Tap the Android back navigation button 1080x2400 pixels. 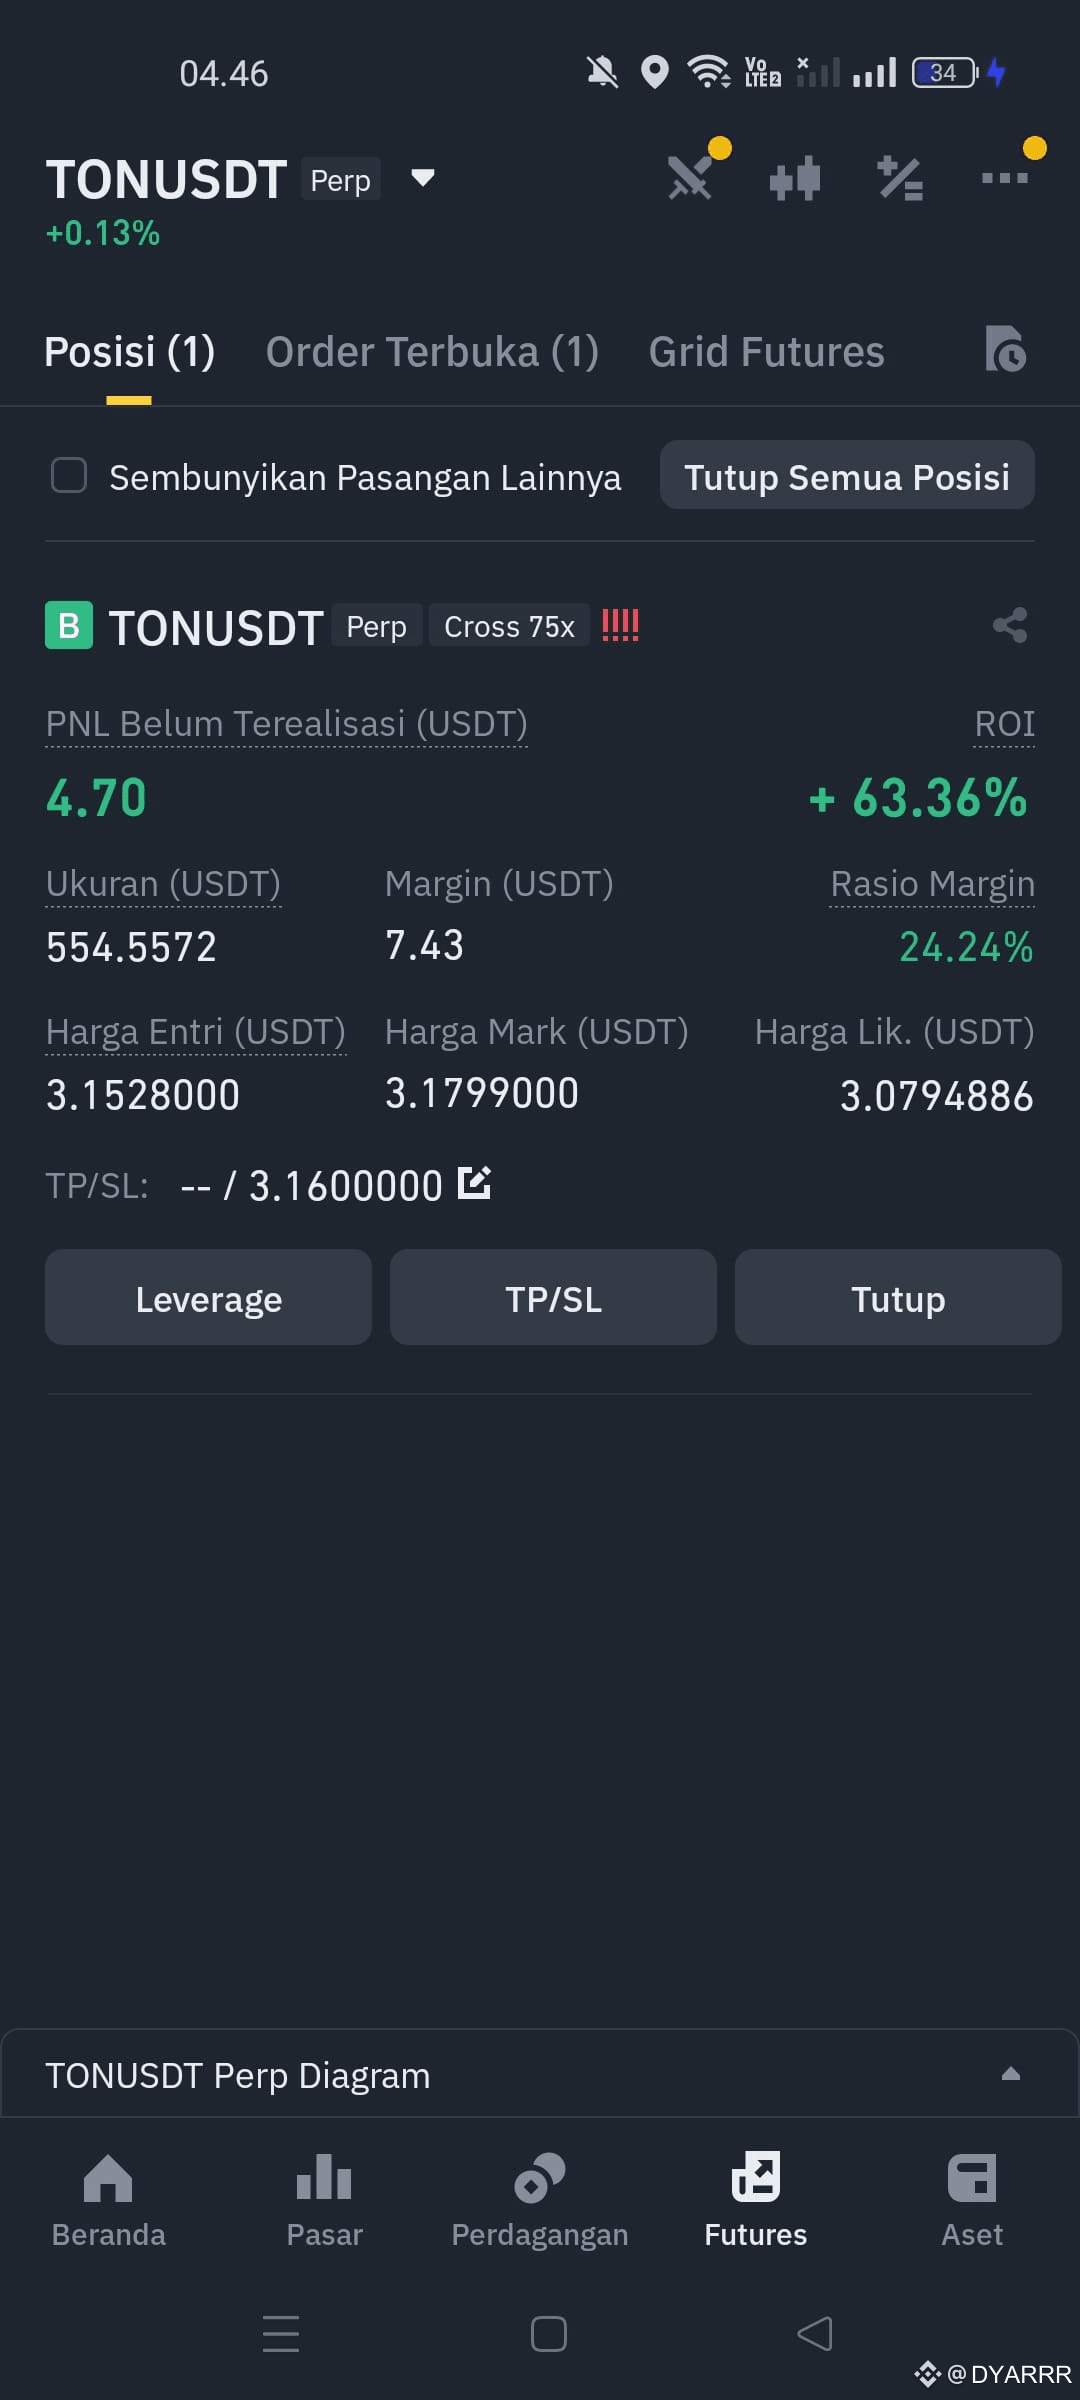pyautogui.click(x=815, y=2334)
